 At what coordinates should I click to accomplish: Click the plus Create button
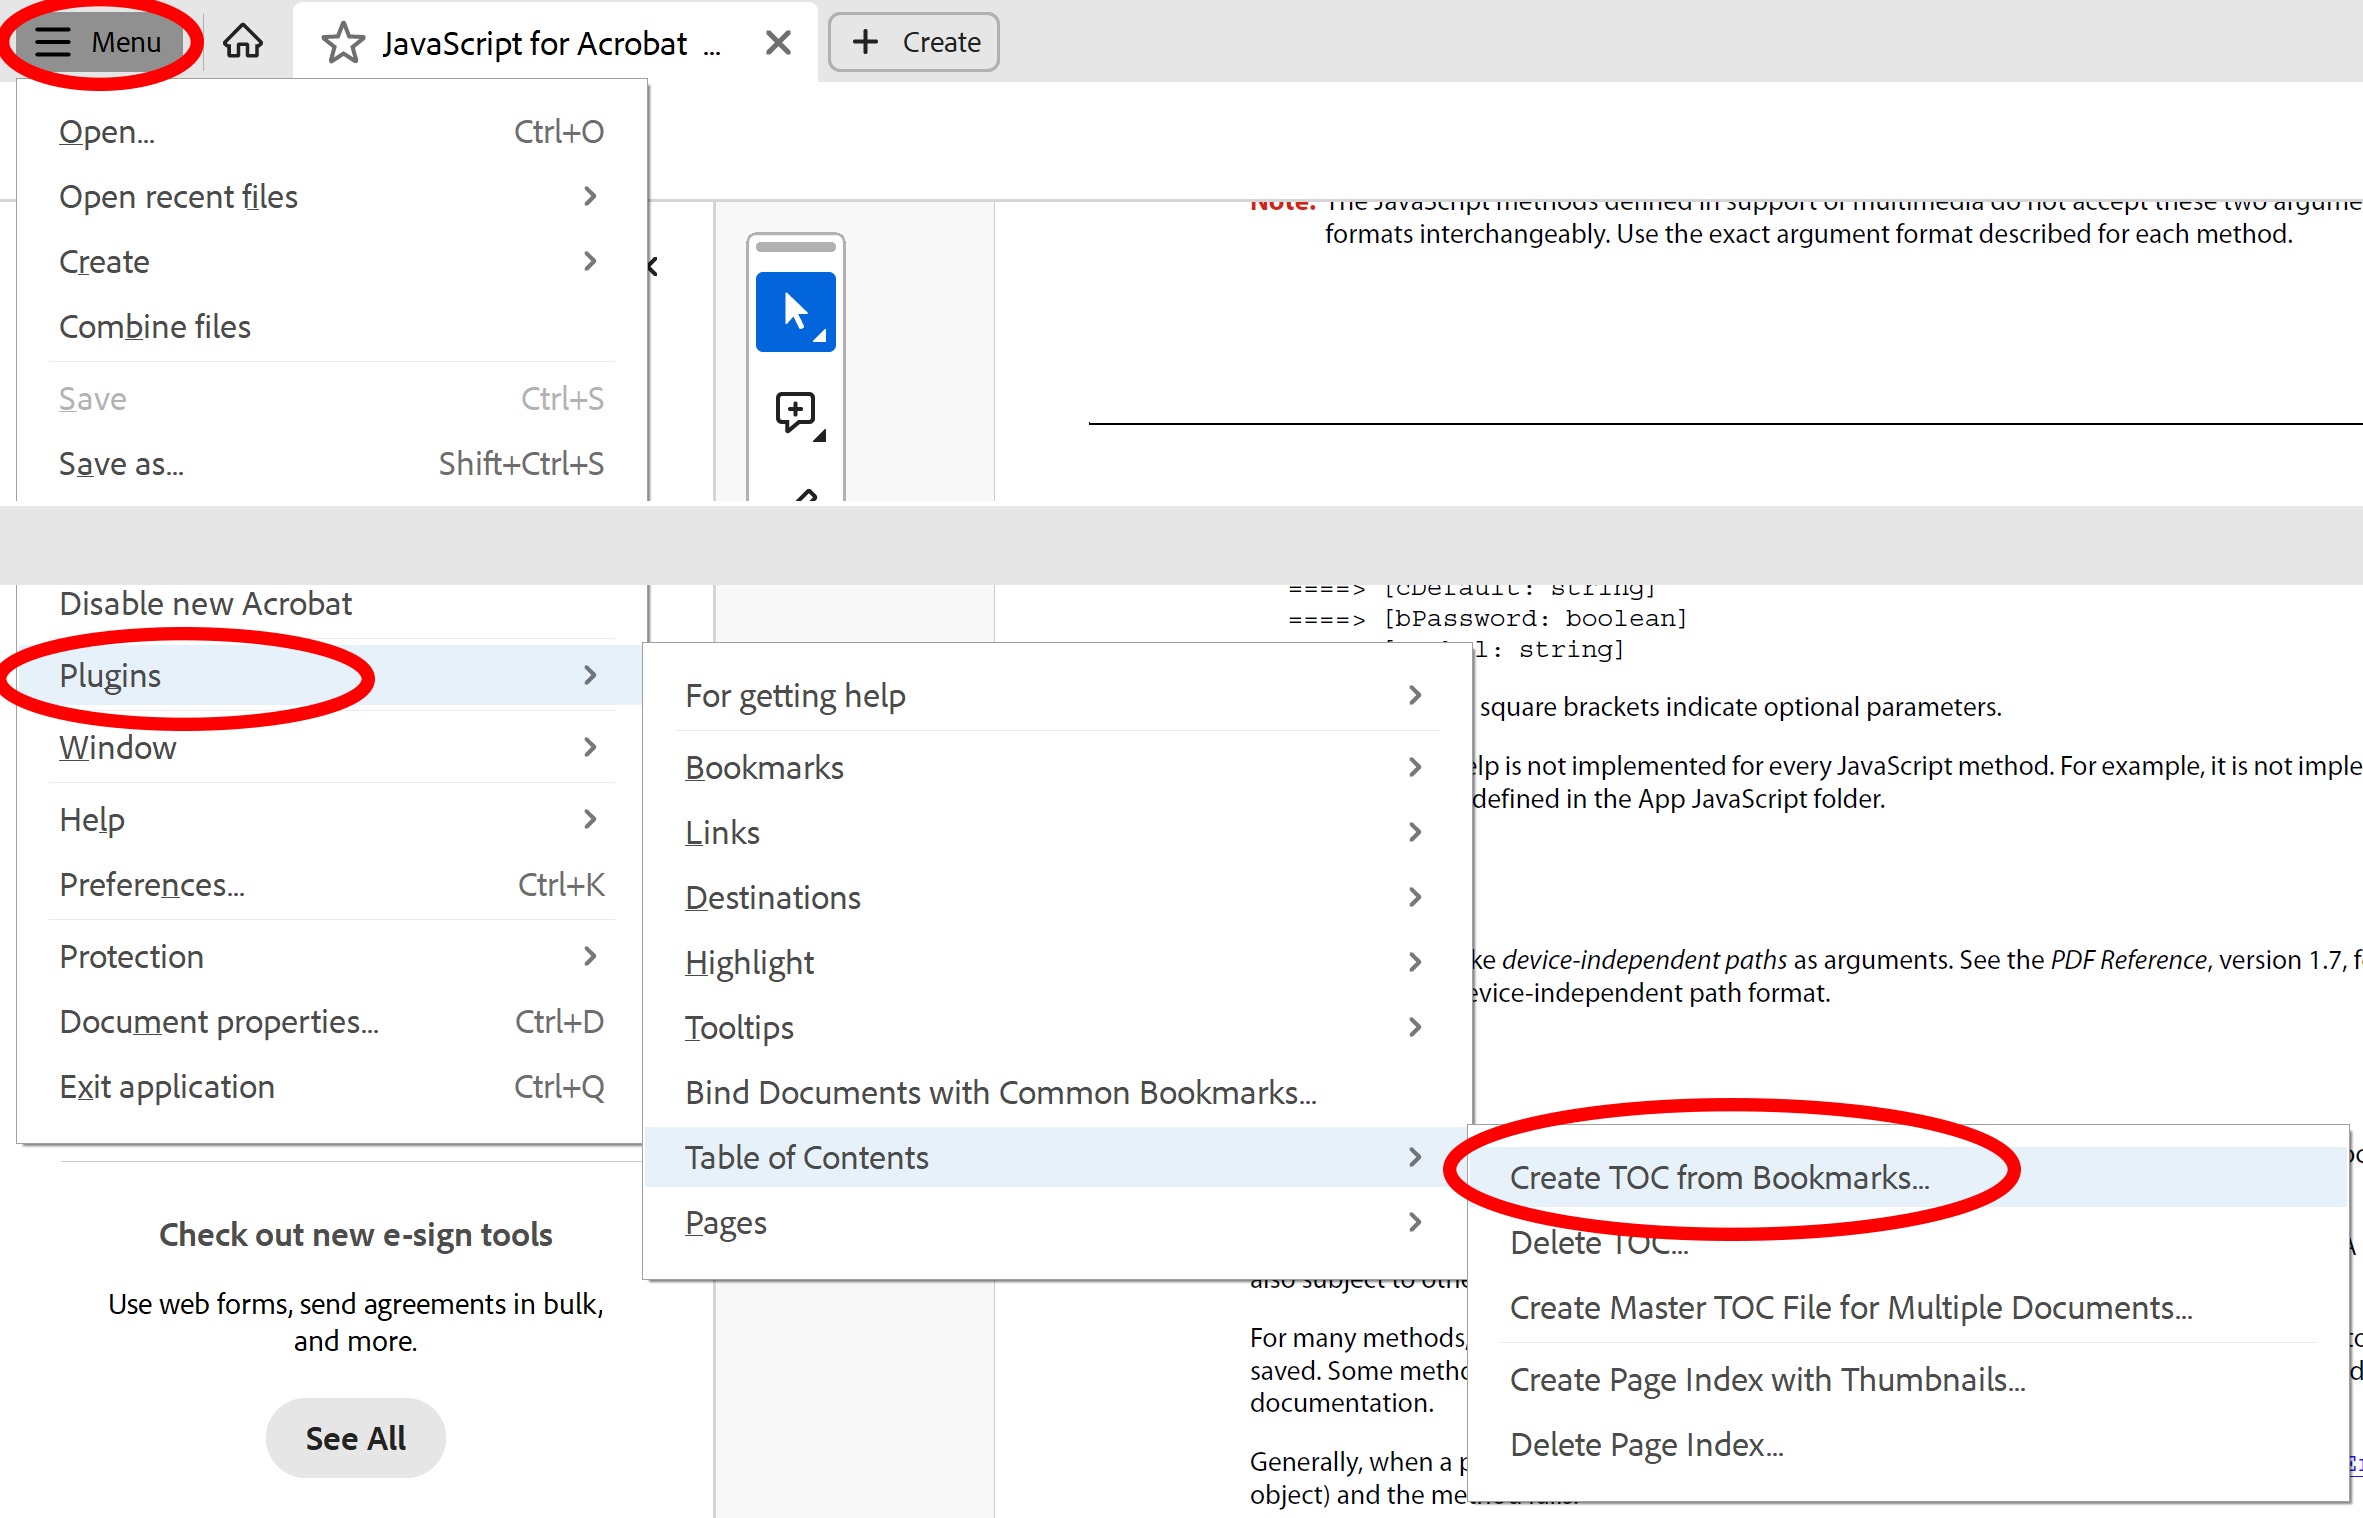tap(913, 42)
